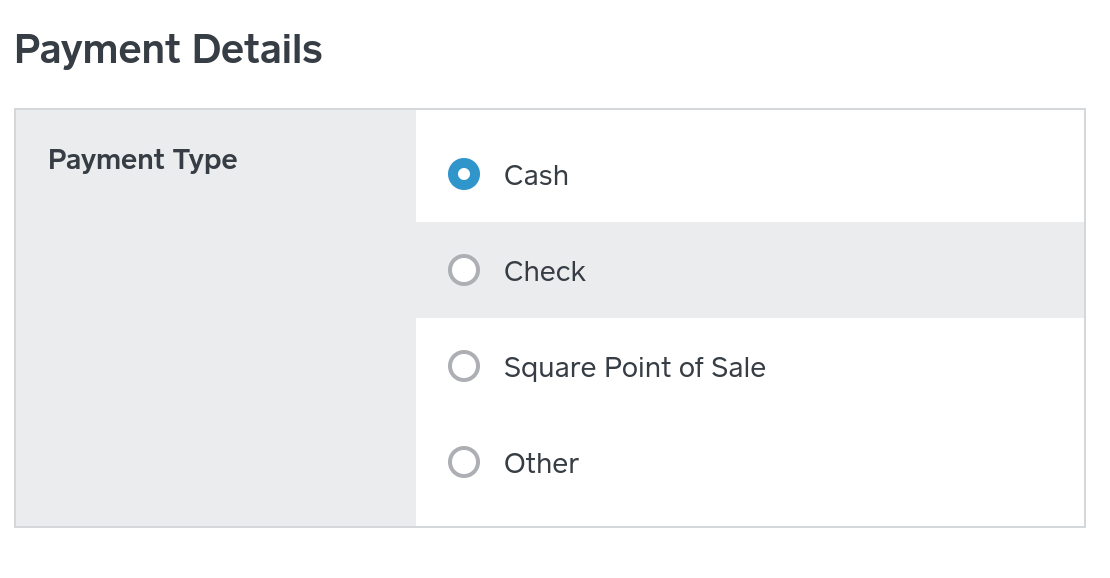Pick the Other radio button
The height and width of the screenshot is (578, 1110).
[x=464, y=462]
